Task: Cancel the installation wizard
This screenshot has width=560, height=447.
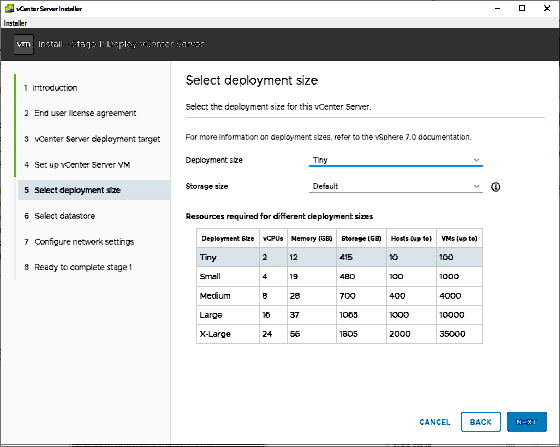Action: click(x=435, y=422)
